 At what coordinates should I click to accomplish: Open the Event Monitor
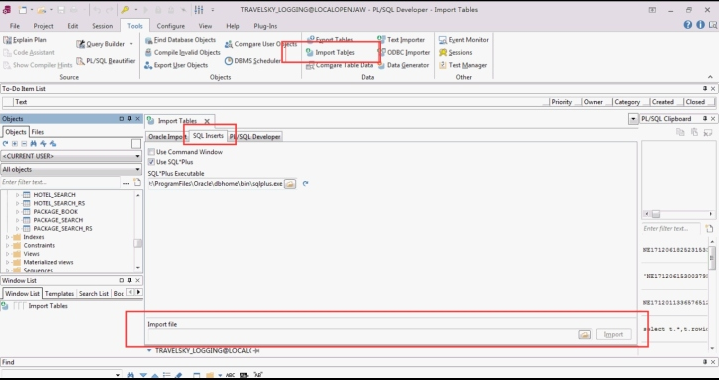tap(464, 40)
